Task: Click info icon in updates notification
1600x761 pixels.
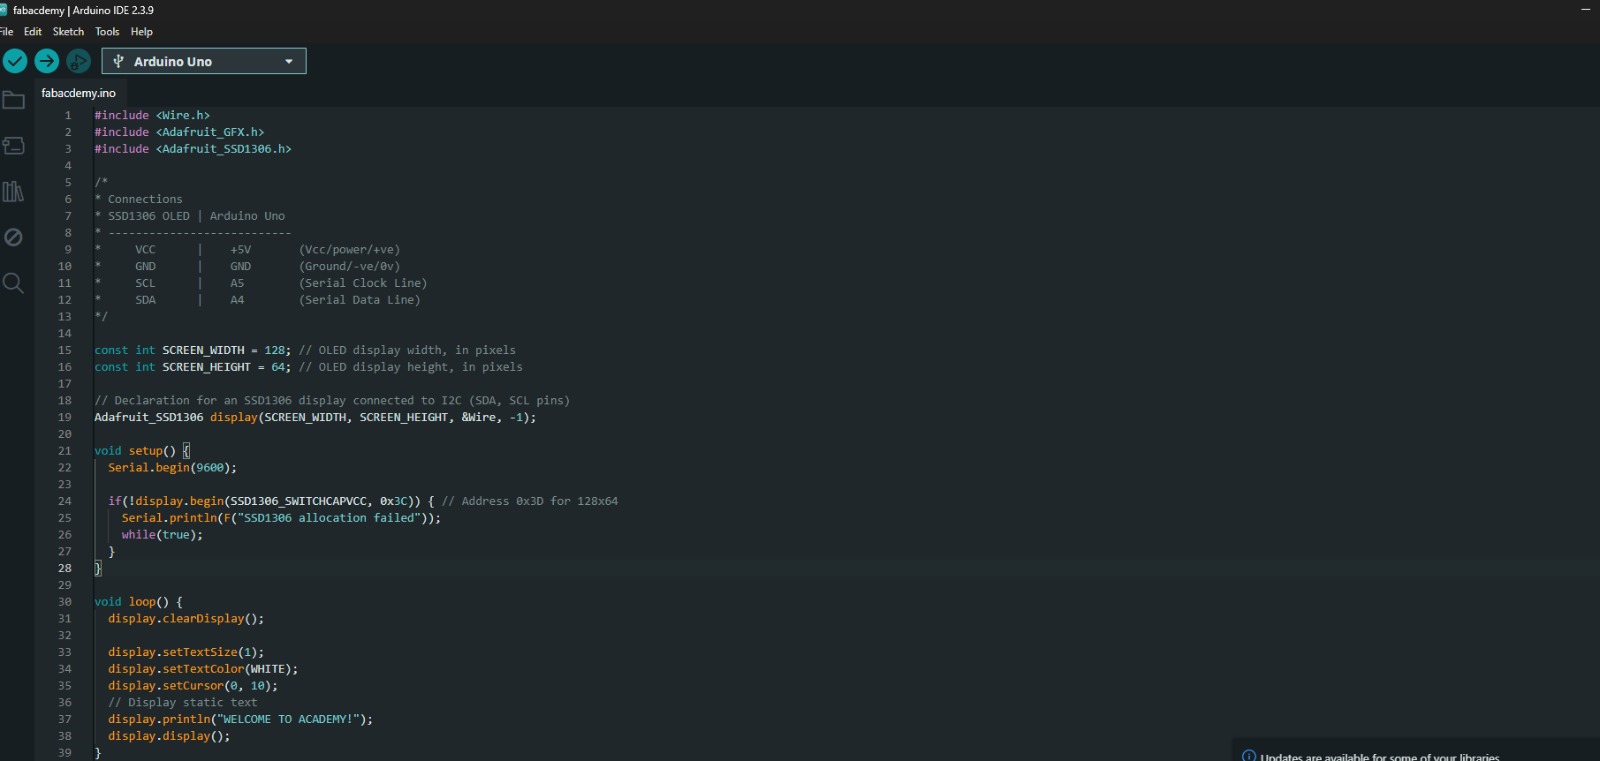Action: click(1248, 756)
